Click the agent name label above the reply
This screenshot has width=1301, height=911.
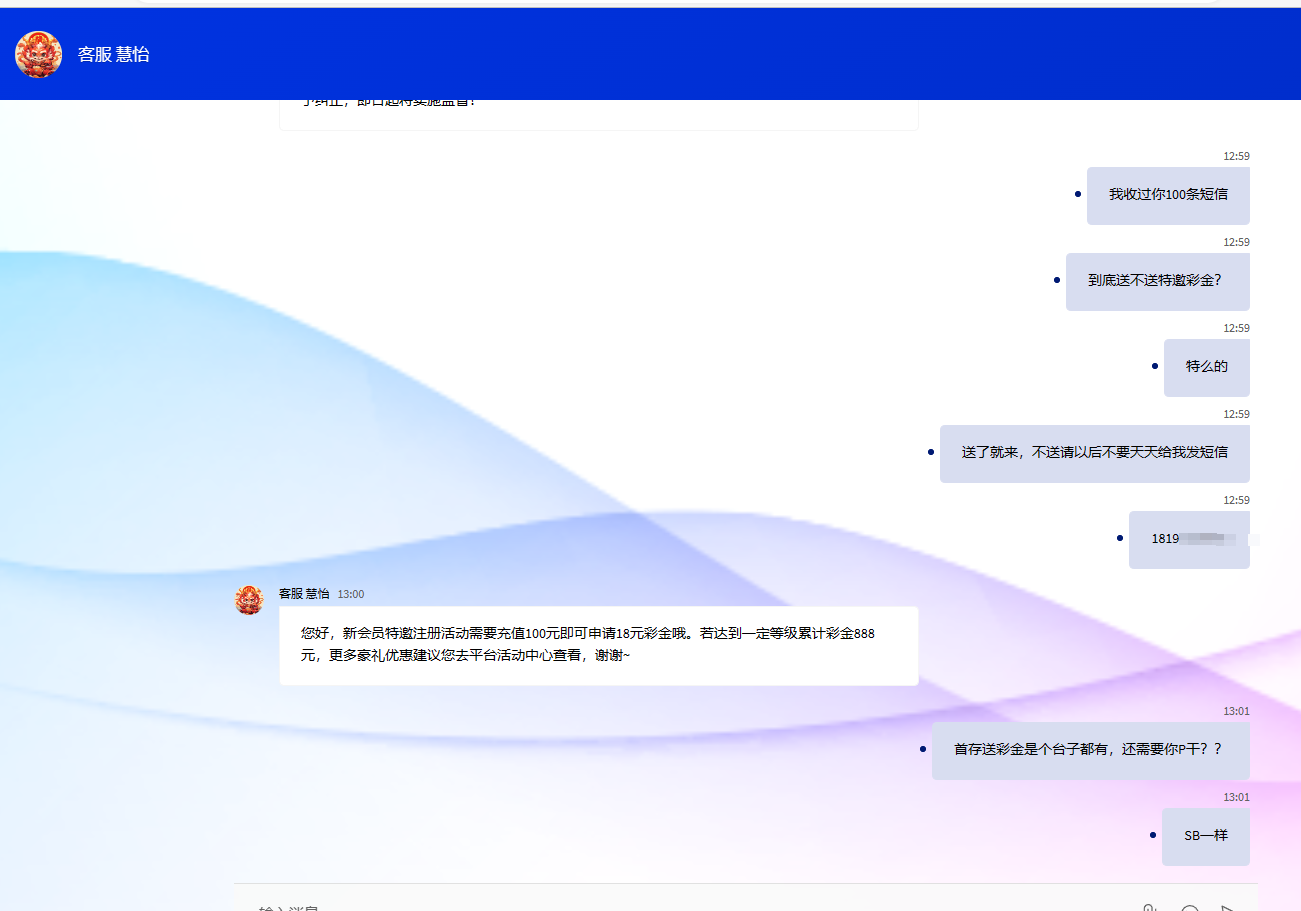pos(303,594)
